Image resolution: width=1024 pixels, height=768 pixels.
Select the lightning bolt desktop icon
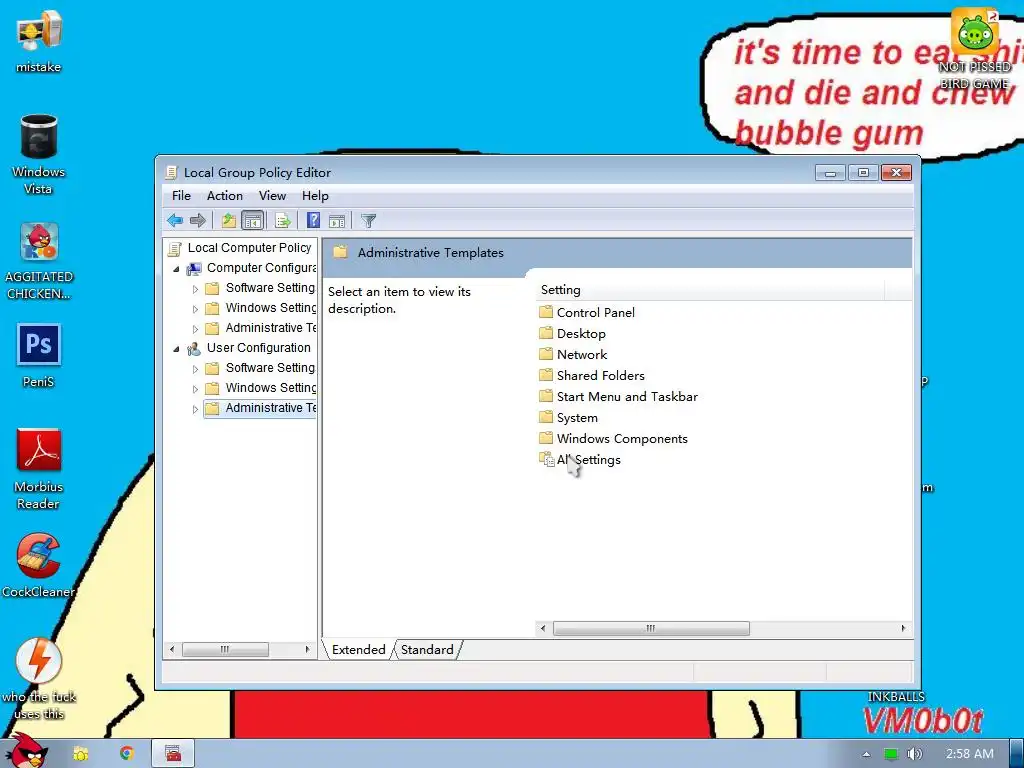39,679
